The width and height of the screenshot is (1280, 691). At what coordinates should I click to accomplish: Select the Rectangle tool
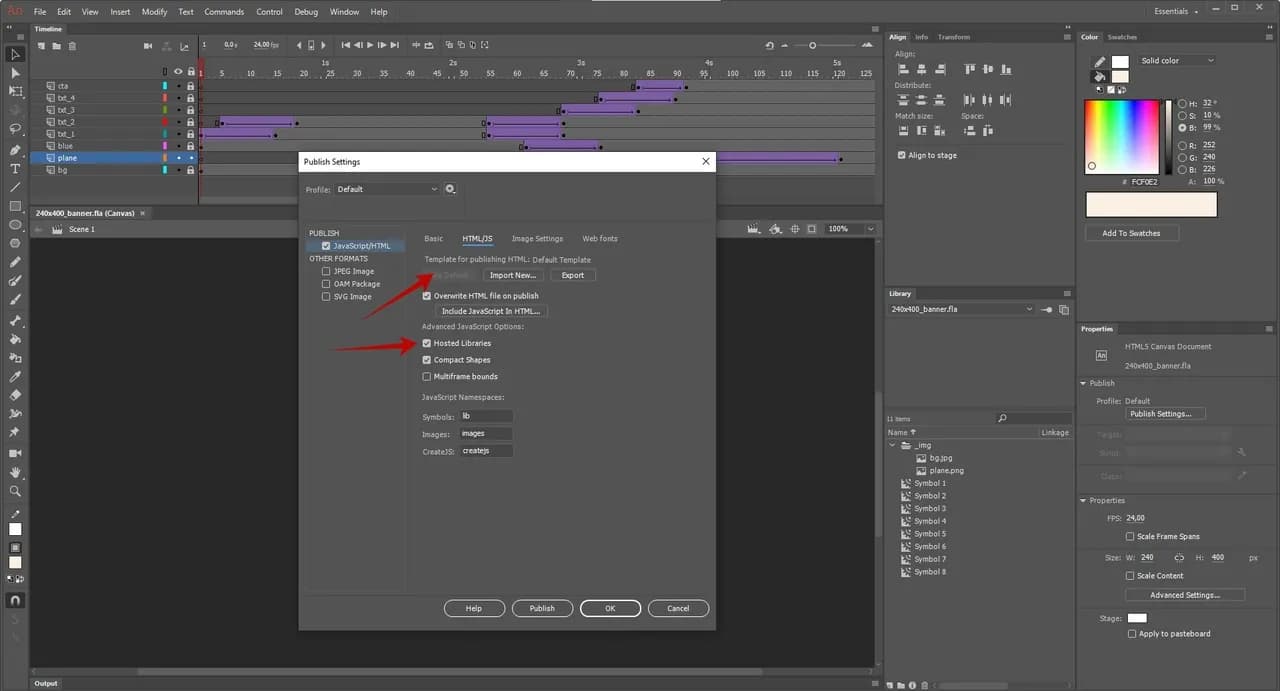[x=15, y=206]
